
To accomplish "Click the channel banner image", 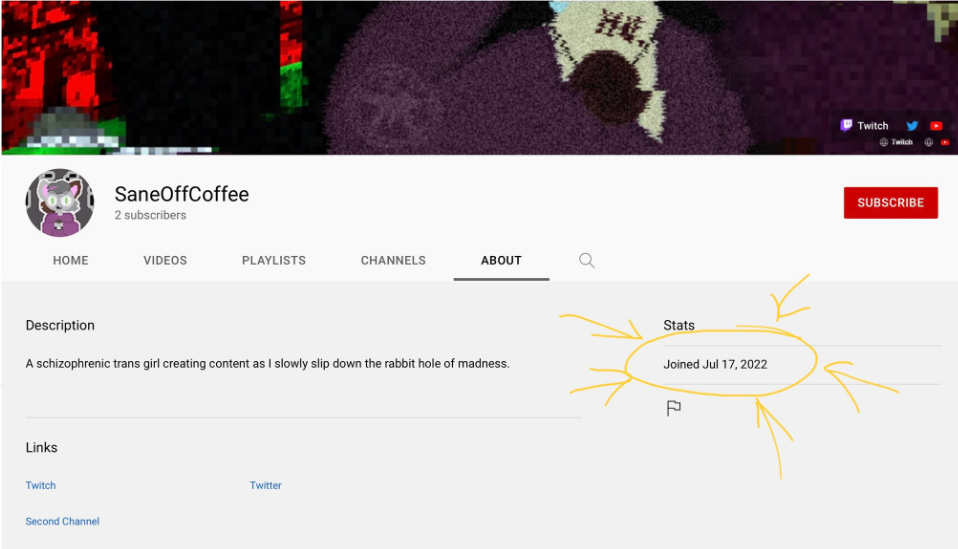I will click(479, 78).
